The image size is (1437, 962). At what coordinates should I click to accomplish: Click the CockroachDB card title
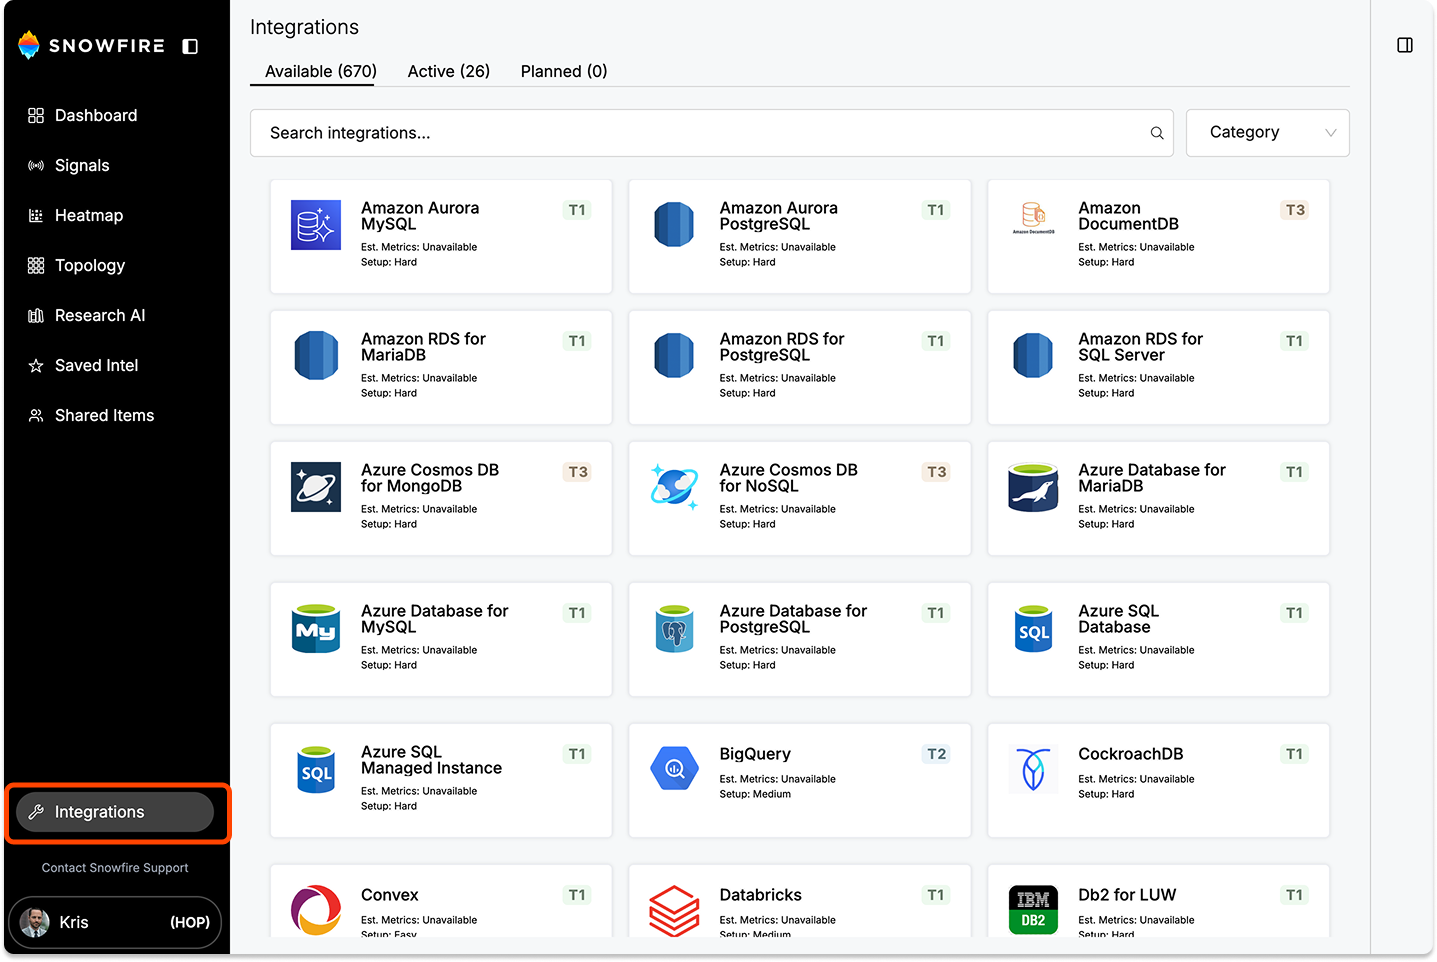coord(1130,754)
